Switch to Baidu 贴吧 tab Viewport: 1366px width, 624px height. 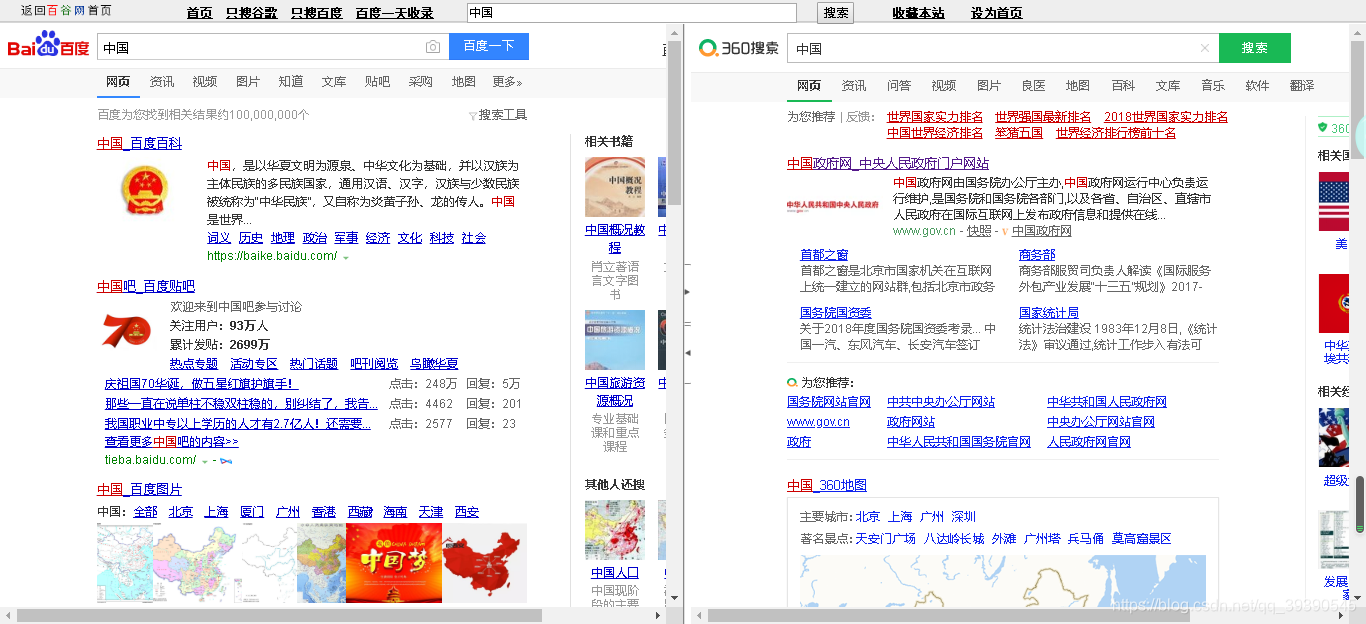[x=377, y=82]
